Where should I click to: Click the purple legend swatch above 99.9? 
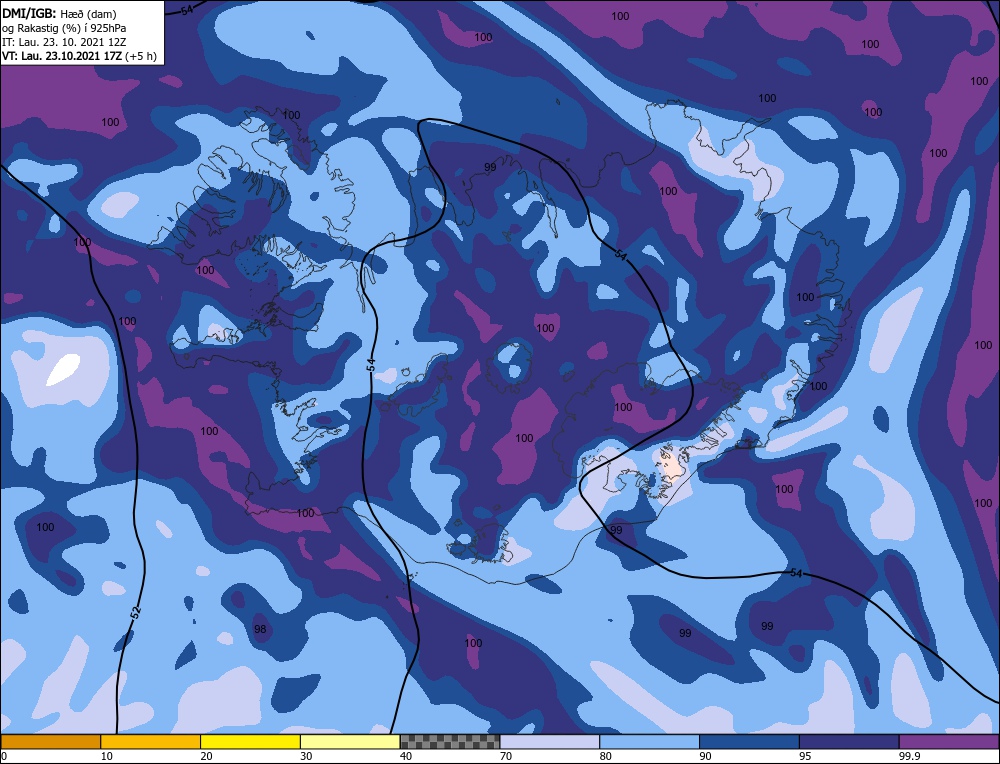point(949,742)
